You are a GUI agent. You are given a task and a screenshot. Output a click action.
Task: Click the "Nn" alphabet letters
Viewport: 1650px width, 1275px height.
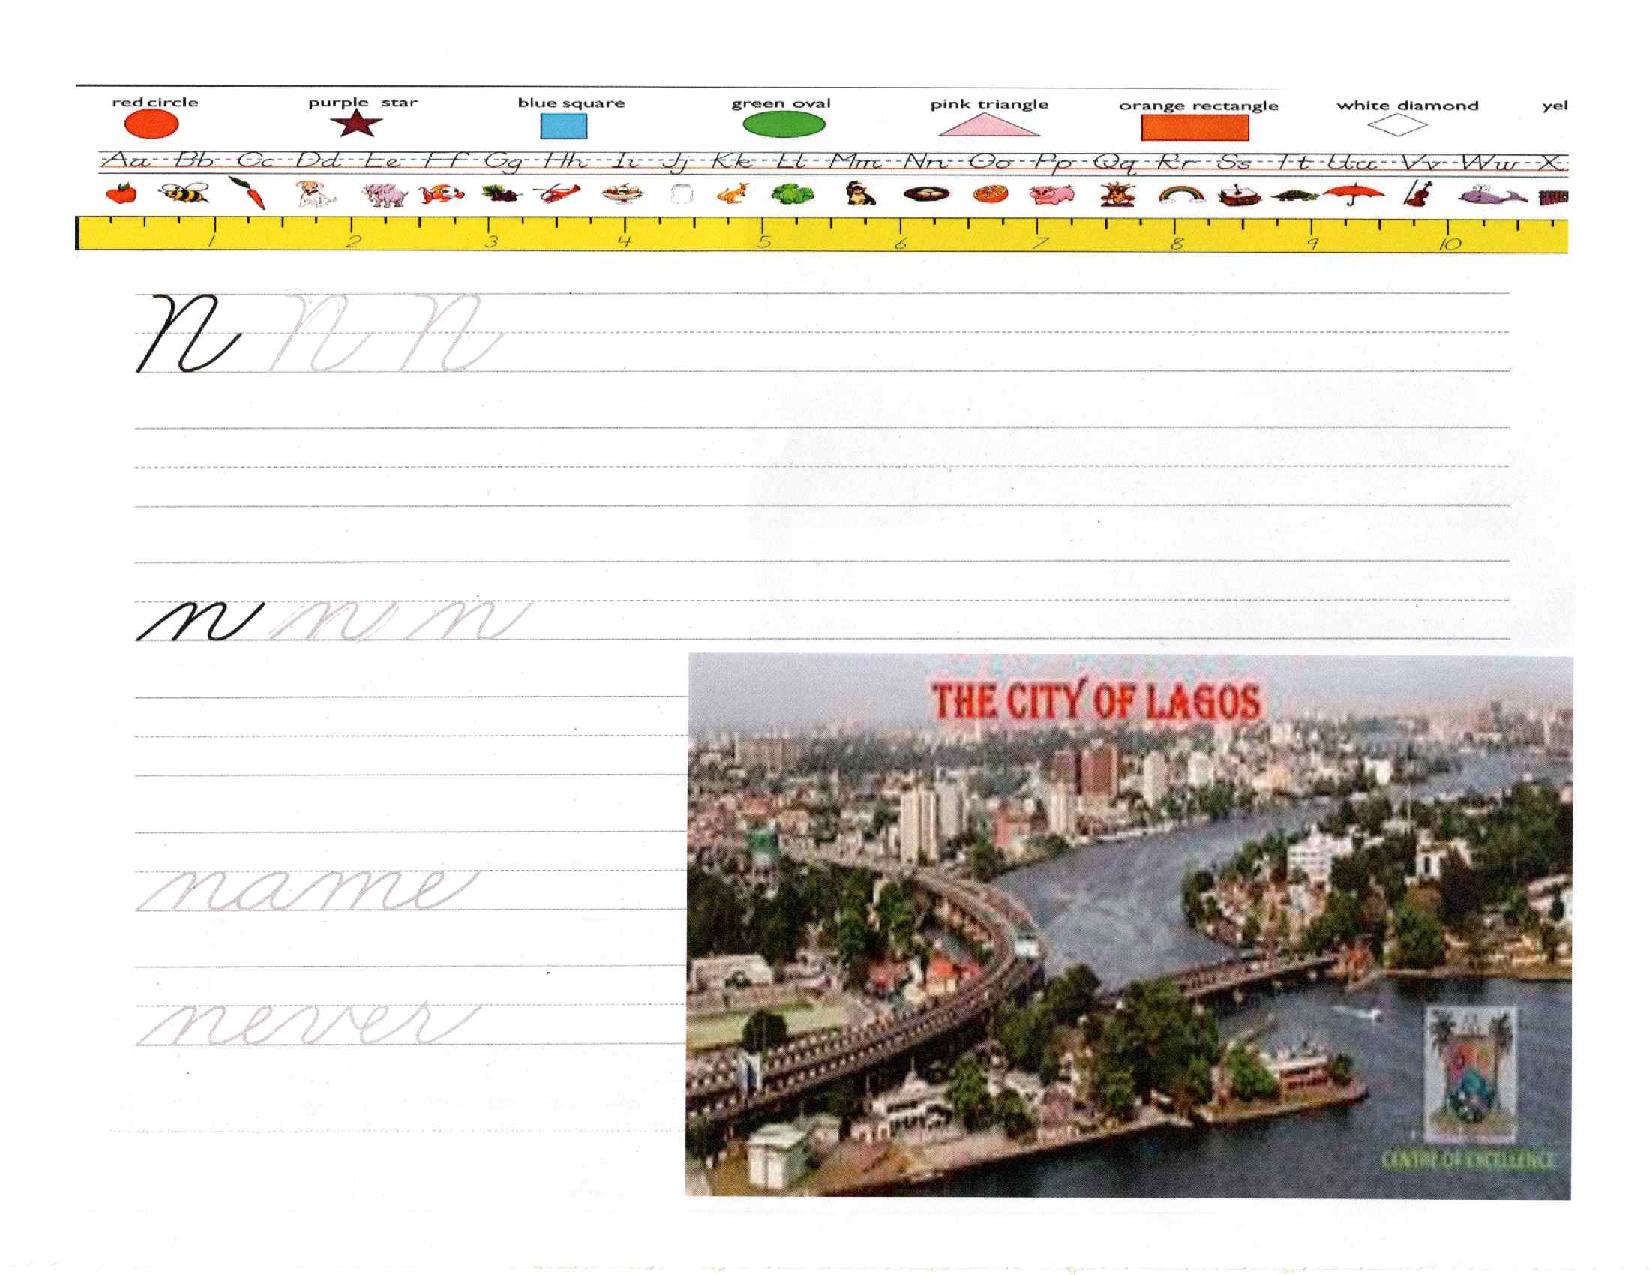coord(929,161)
